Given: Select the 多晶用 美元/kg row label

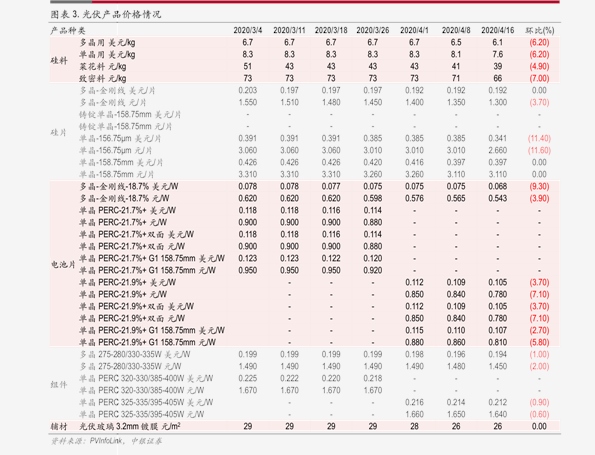Looking at the screenshot, I should point(107,43).
